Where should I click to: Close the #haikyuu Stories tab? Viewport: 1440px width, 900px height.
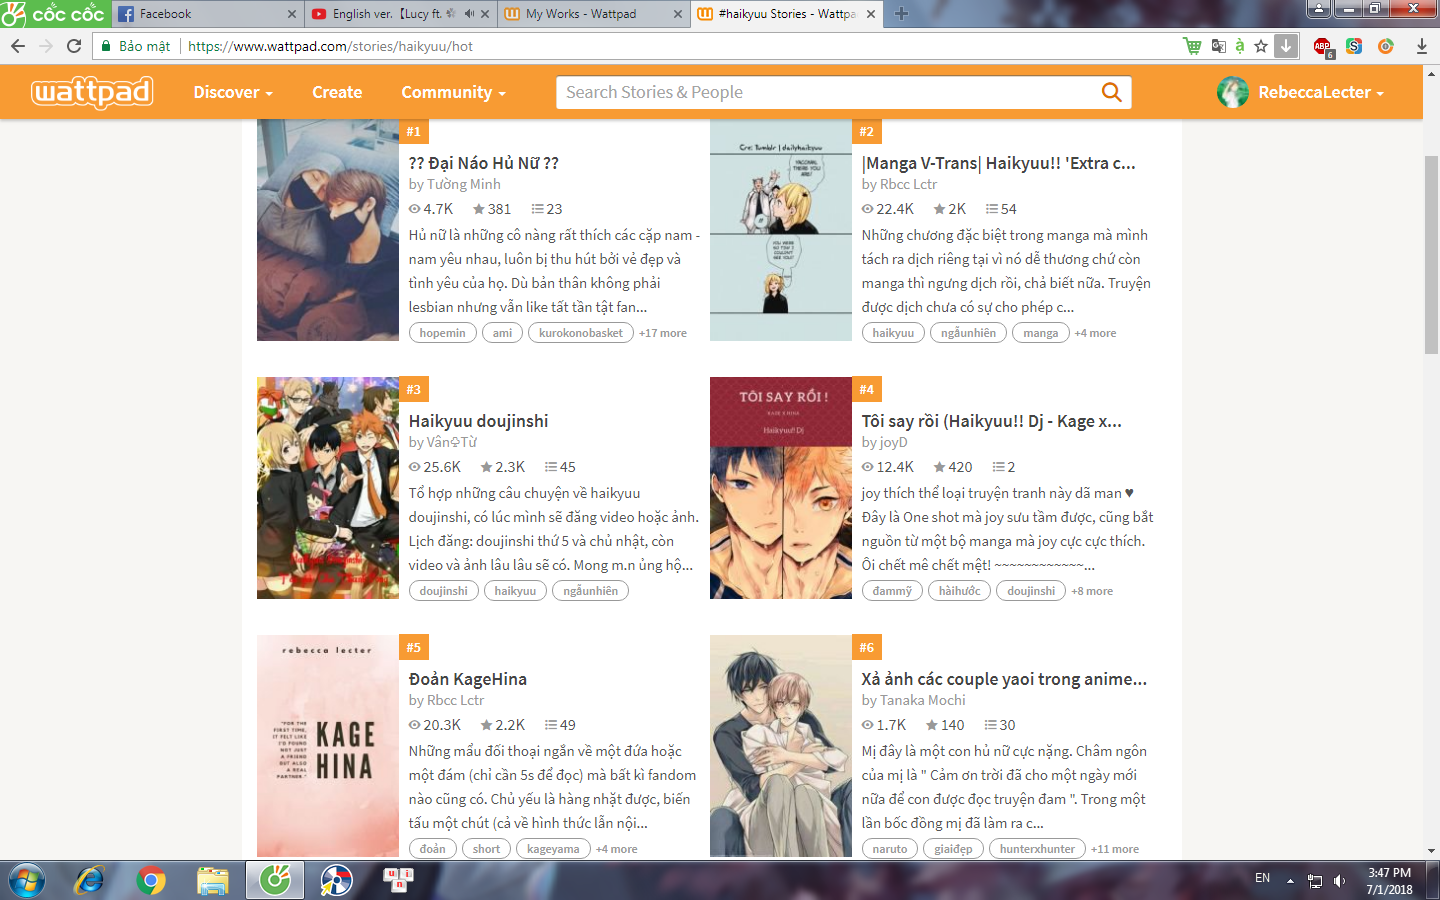pos(870,14)
